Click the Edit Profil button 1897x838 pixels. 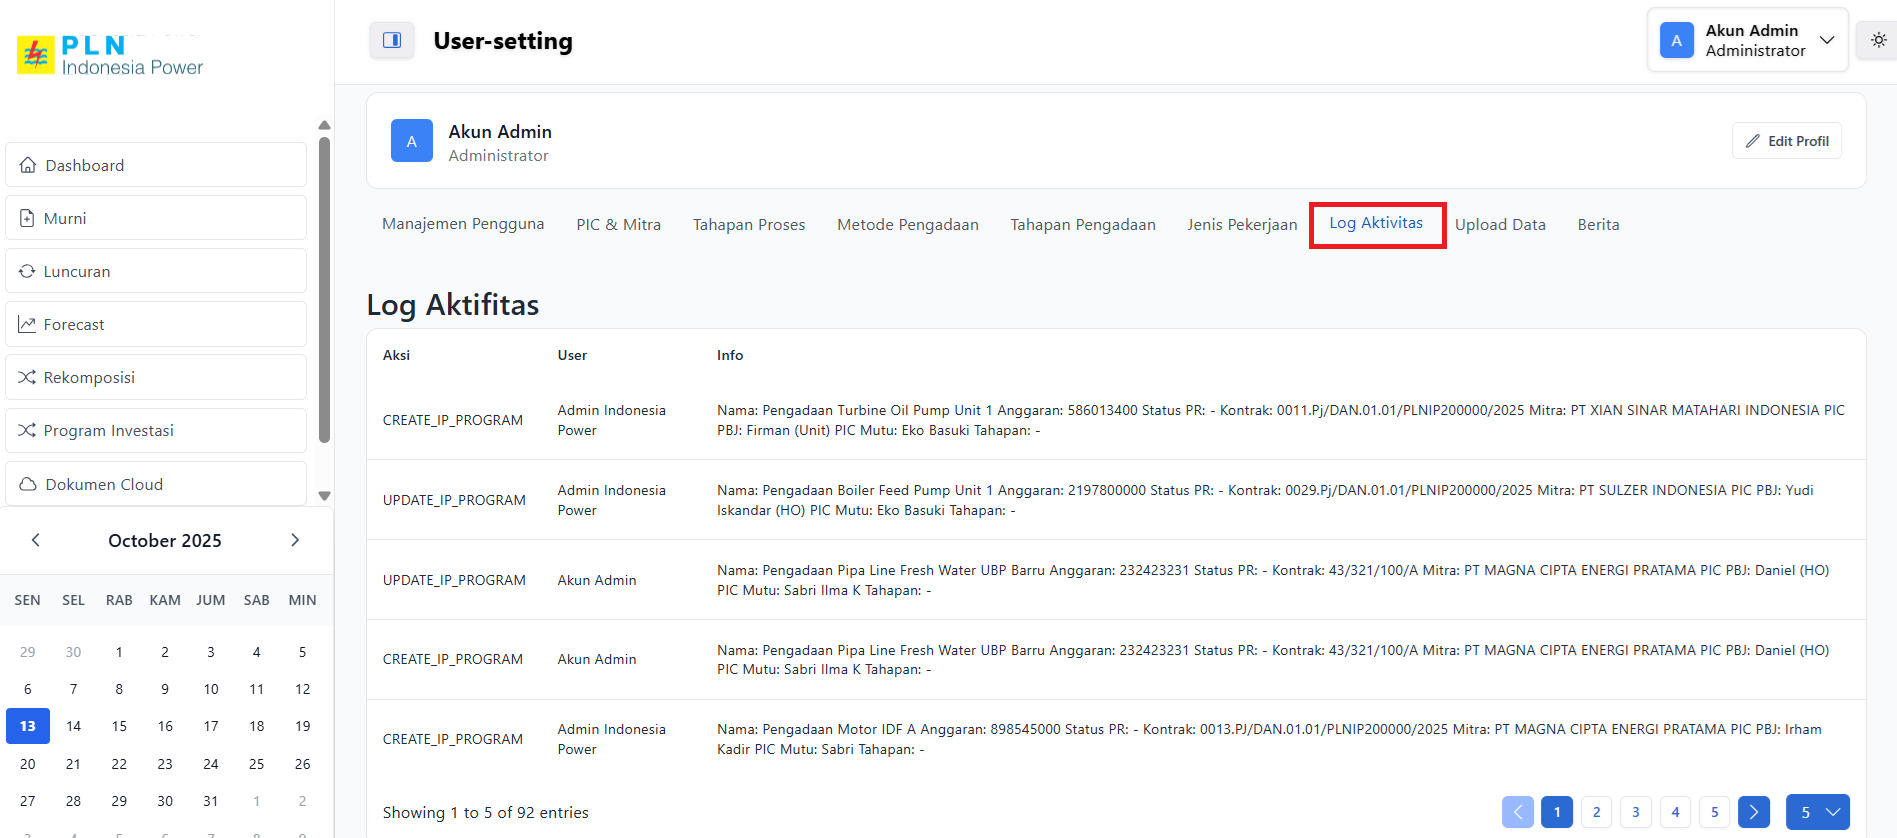point(1786,141)
